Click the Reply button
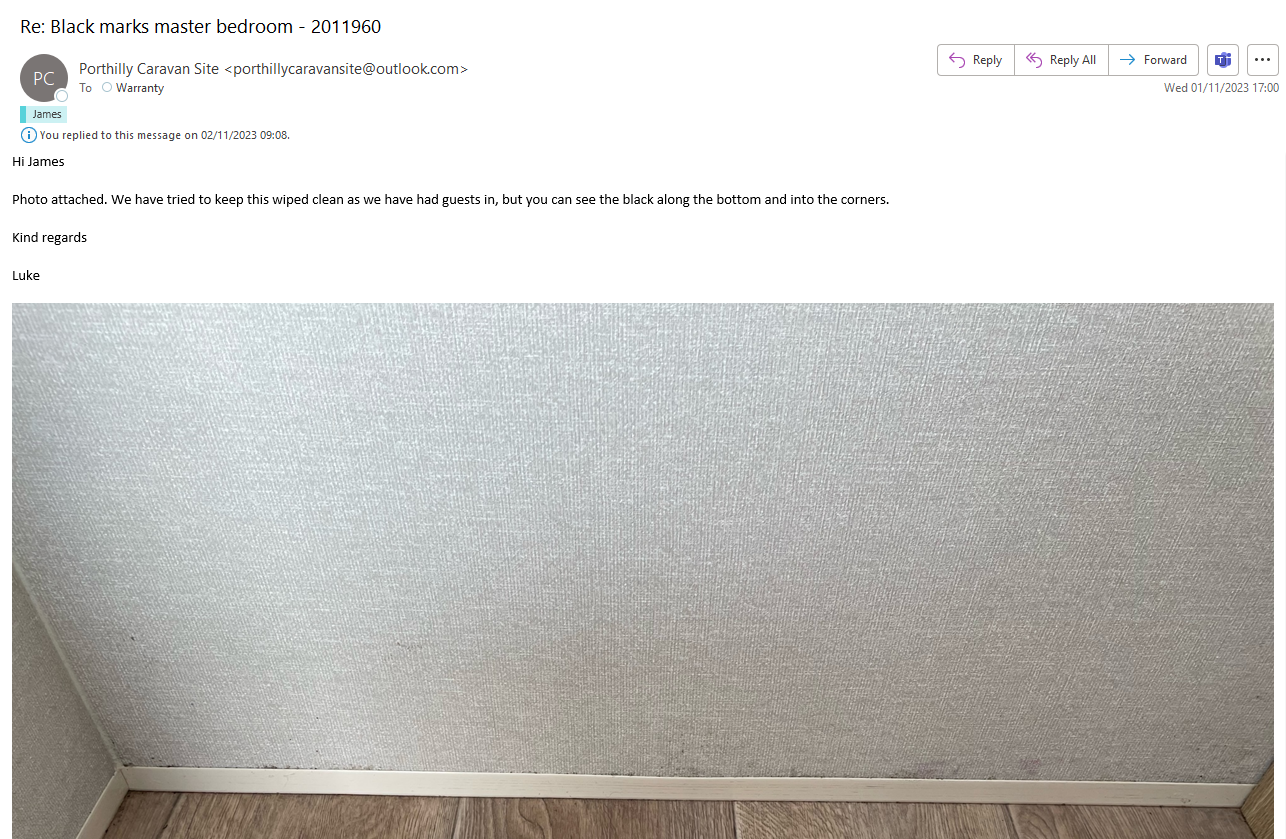This screenshot has height=839, width=1286. [975, 60]
